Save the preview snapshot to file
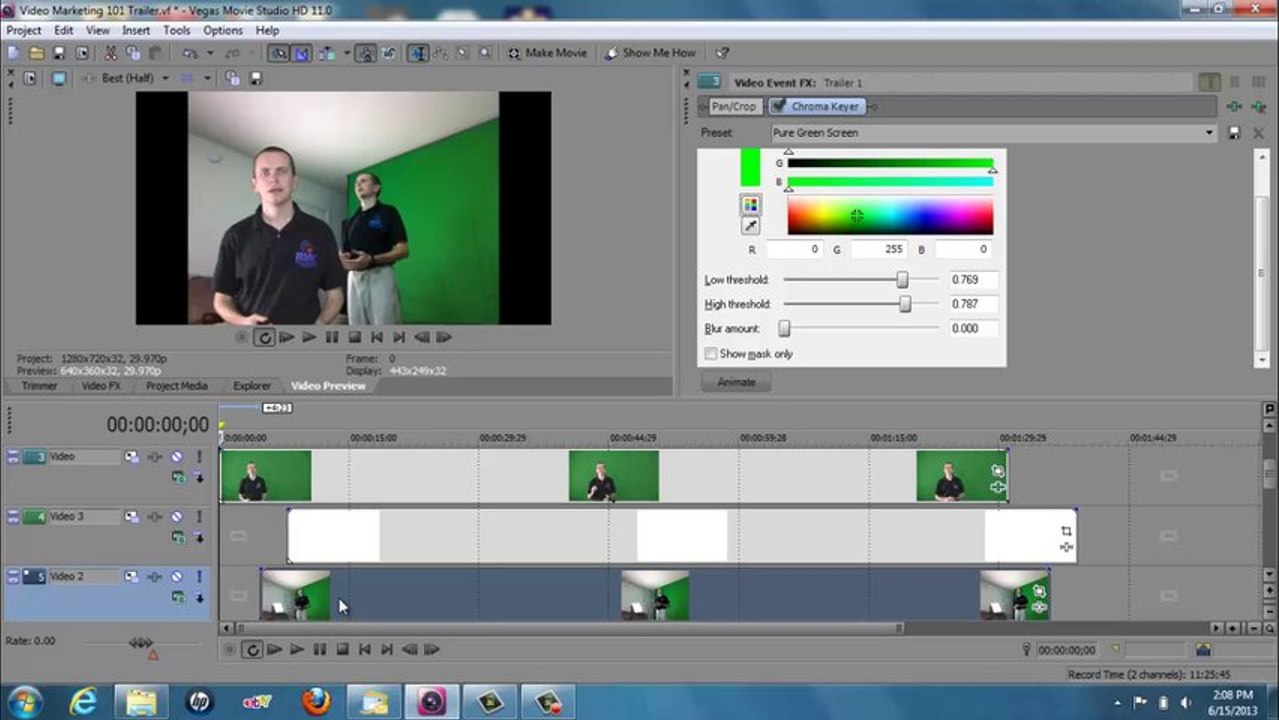 [x=256, y=78]
